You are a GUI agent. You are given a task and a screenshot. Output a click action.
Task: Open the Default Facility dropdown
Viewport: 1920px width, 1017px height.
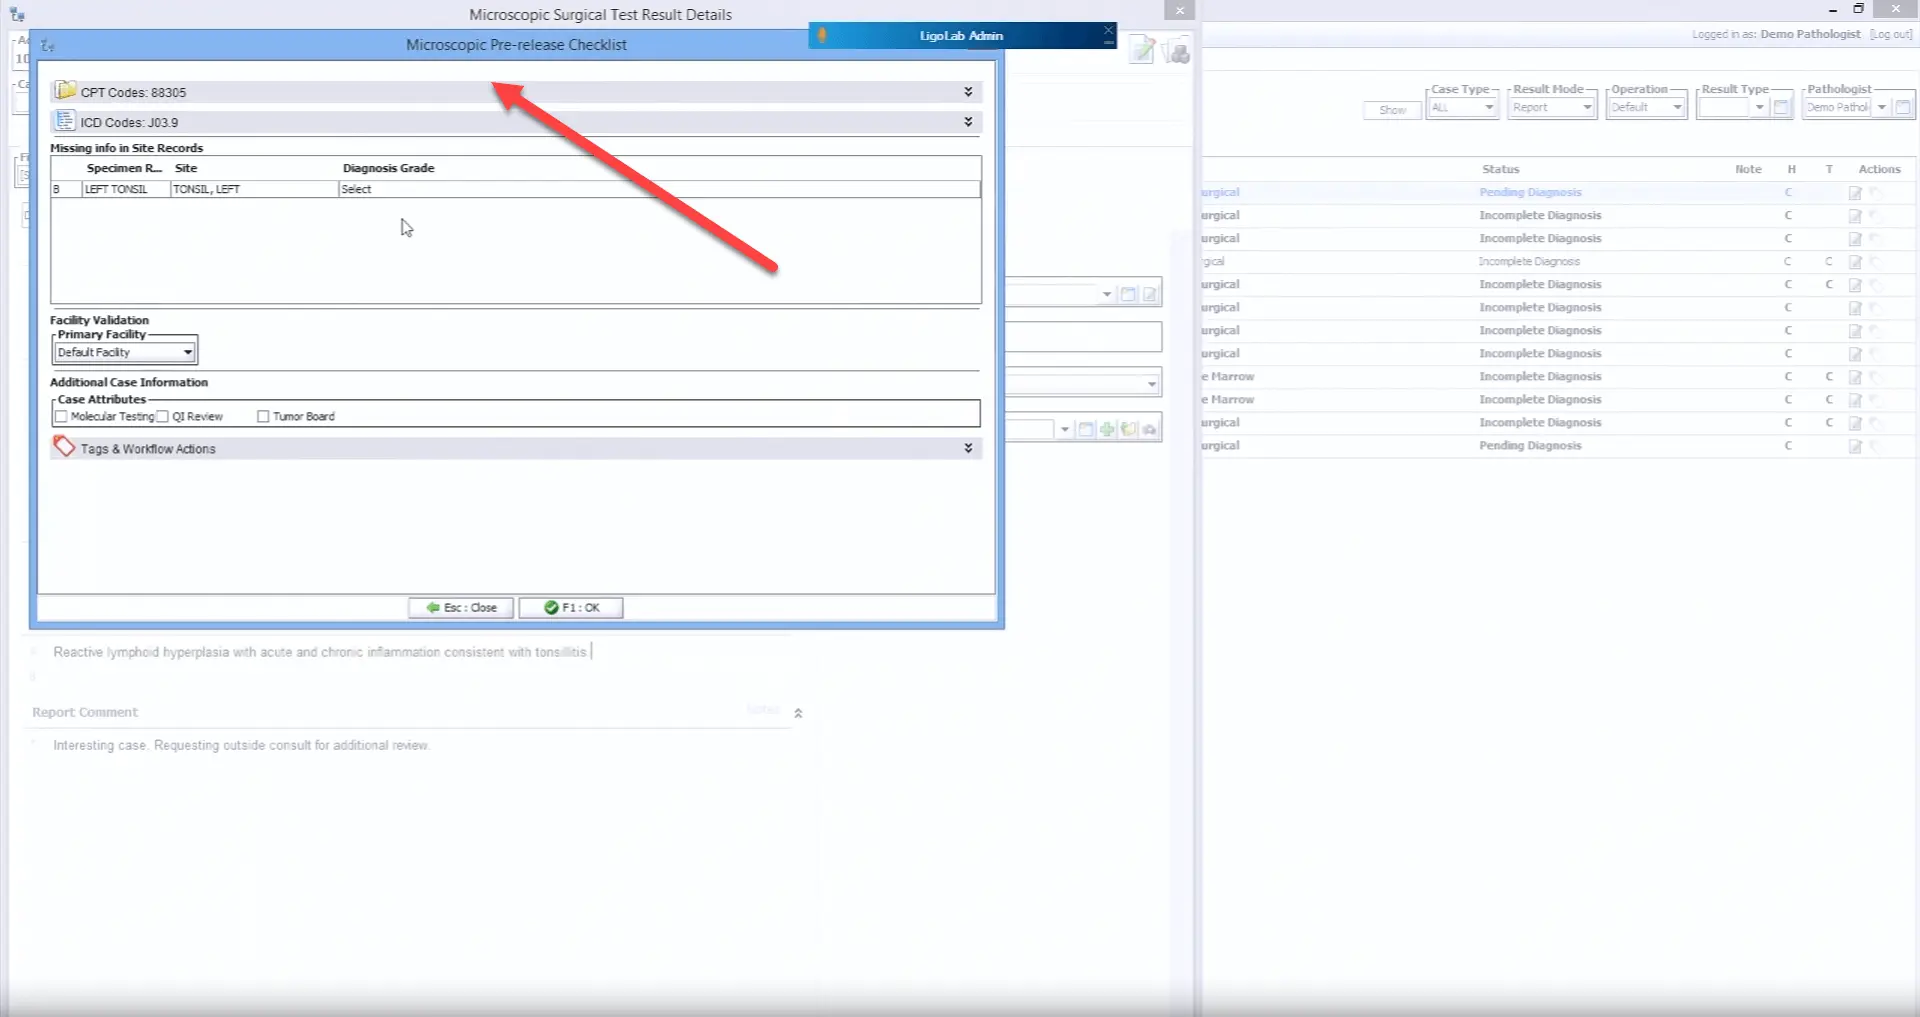pos(187,352)
